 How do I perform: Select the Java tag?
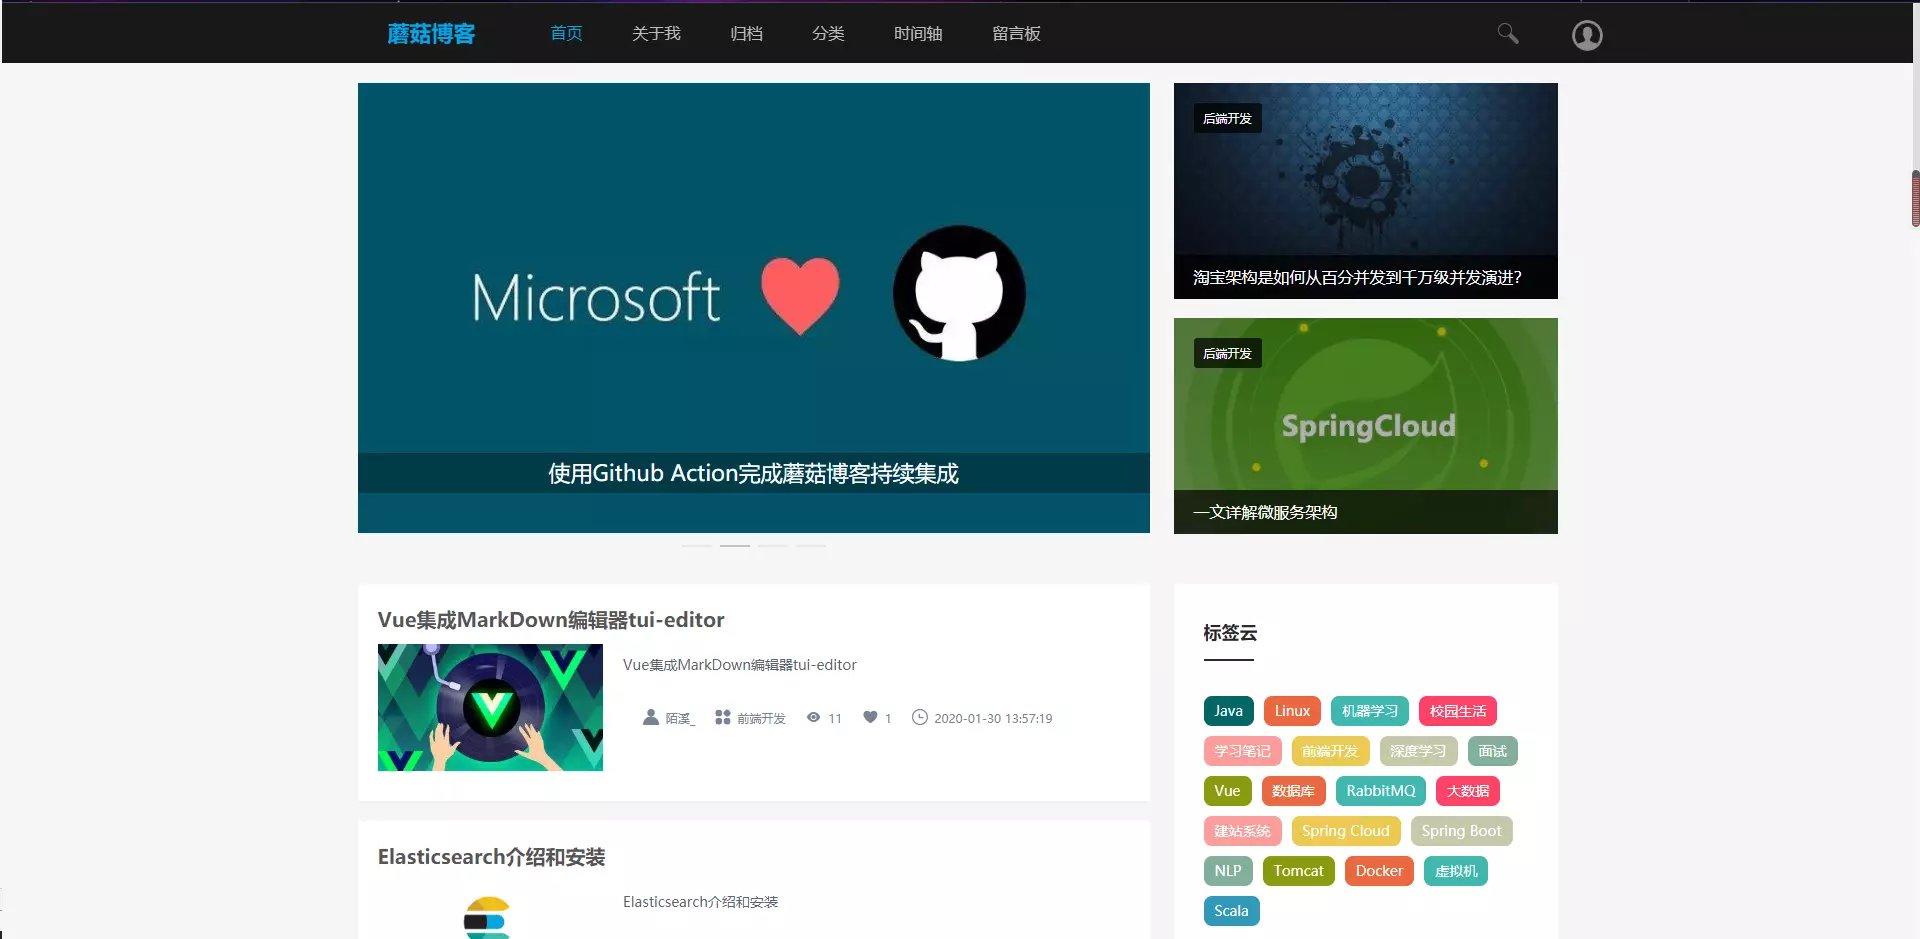(1228, 711)
